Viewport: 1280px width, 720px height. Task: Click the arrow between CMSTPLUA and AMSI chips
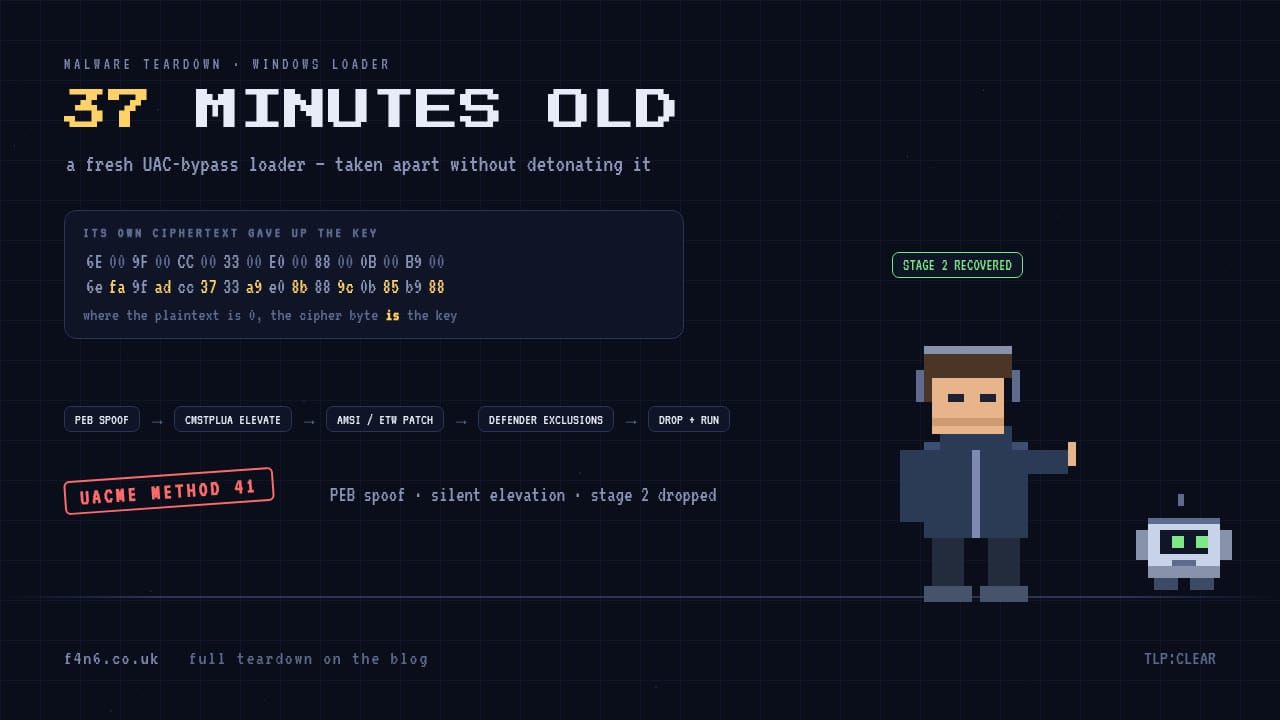click(x=309, y=421)
